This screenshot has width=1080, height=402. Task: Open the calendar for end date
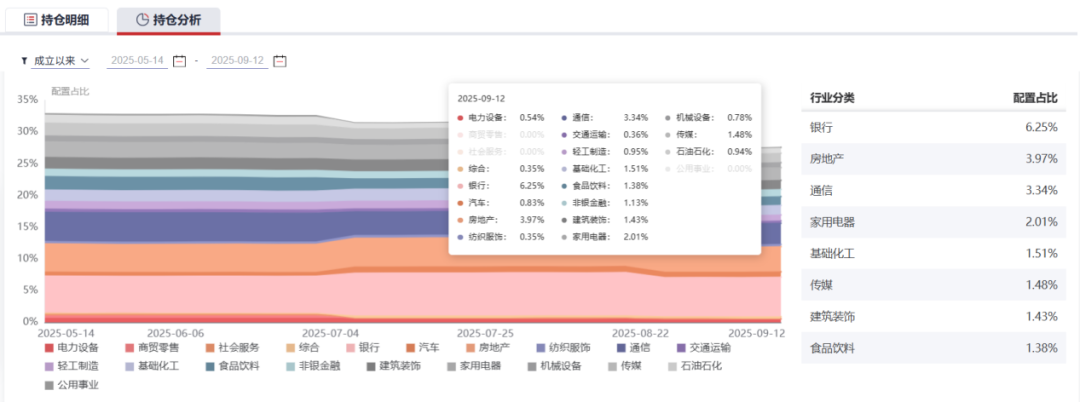(x=280, y=61)
